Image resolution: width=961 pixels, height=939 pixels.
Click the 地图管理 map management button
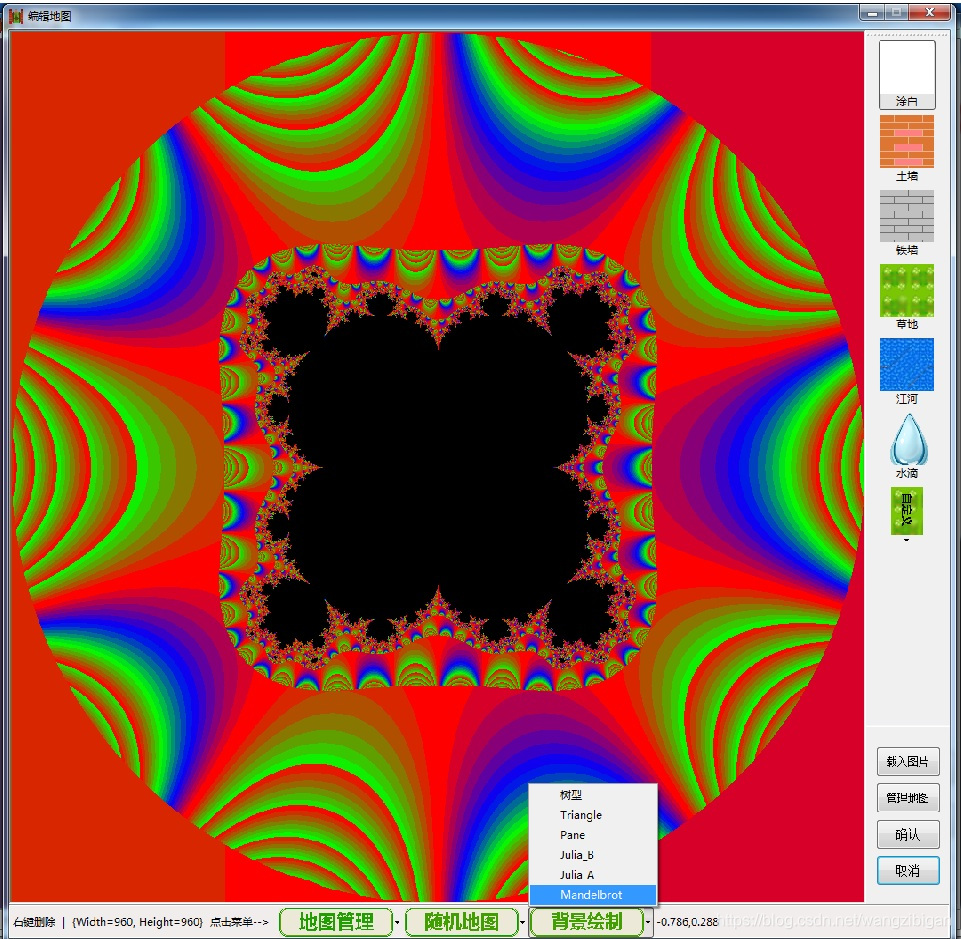point(336,922)
